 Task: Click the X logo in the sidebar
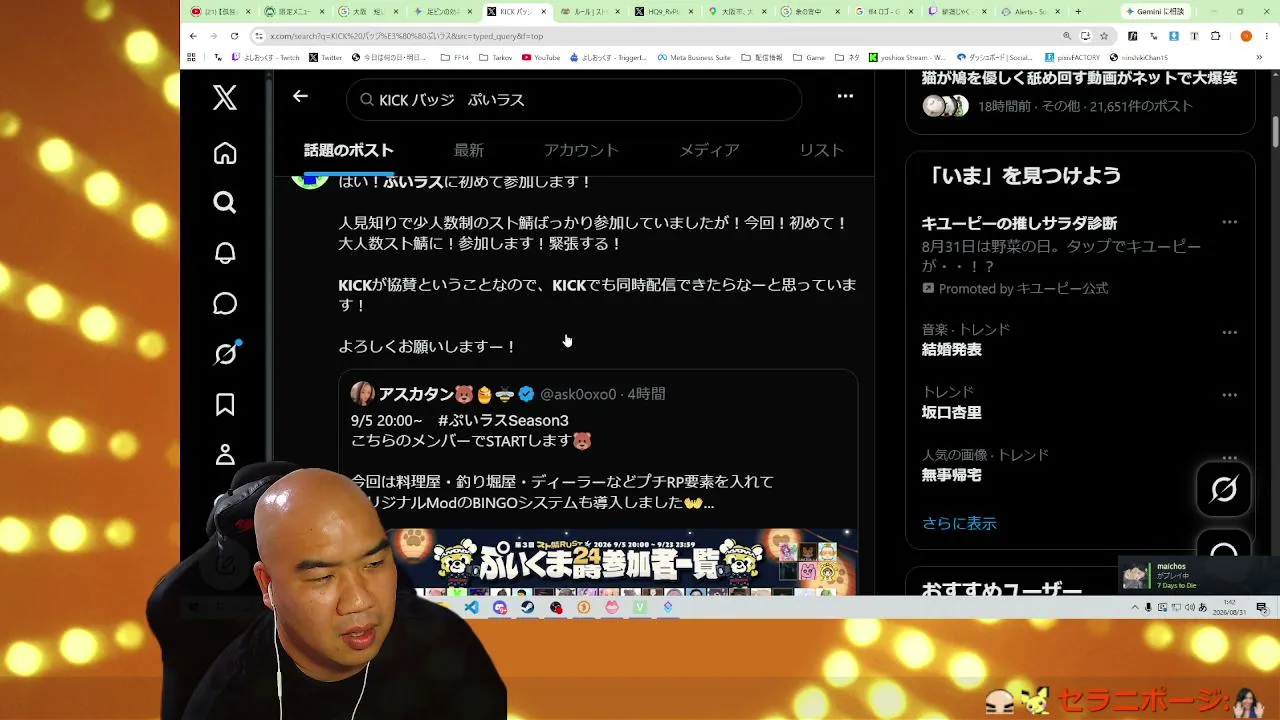tap(225, 97)
